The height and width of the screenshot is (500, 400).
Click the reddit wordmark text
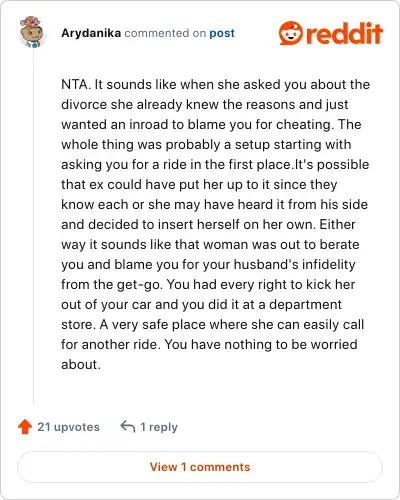click(344, 33)
